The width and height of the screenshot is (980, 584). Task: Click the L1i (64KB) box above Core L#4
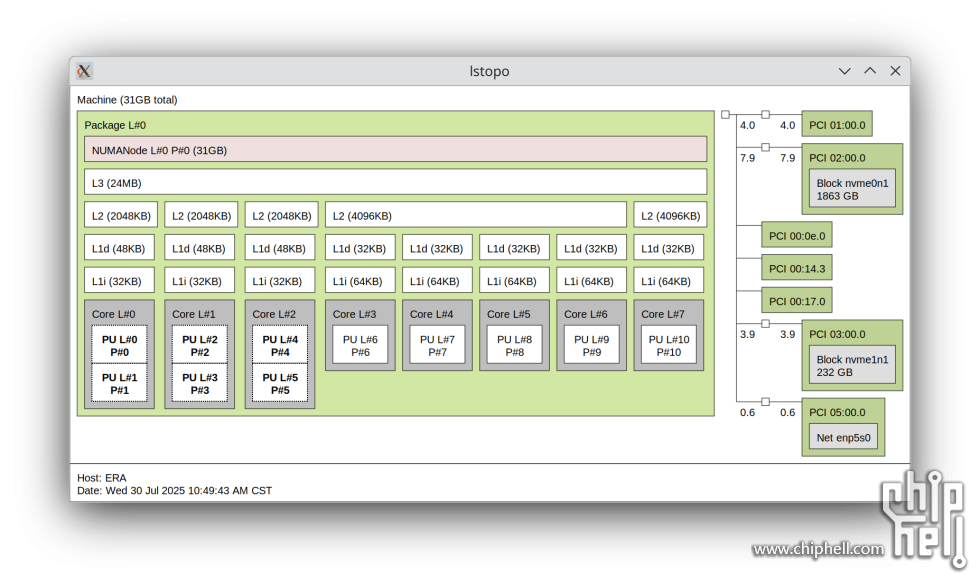click(x=437, y=280)
